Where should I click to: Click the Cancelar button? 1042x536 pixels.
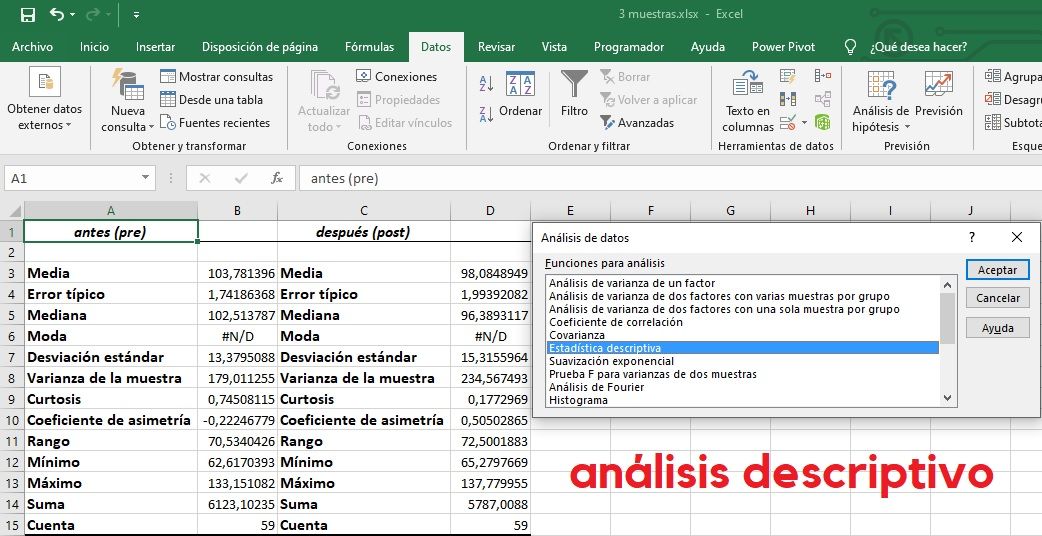pyautogui.click(x=997, y=298)
